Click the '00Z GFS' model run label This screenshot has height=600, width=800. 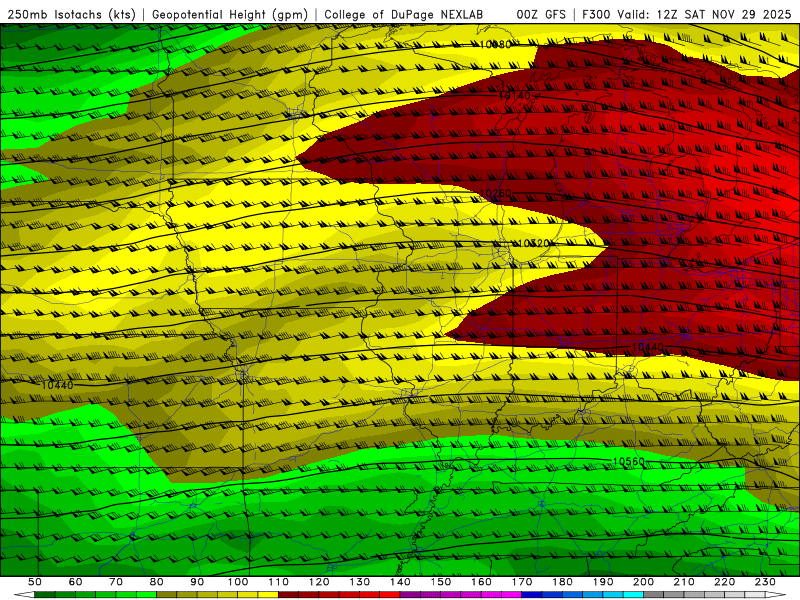click(x=541, y=14)
